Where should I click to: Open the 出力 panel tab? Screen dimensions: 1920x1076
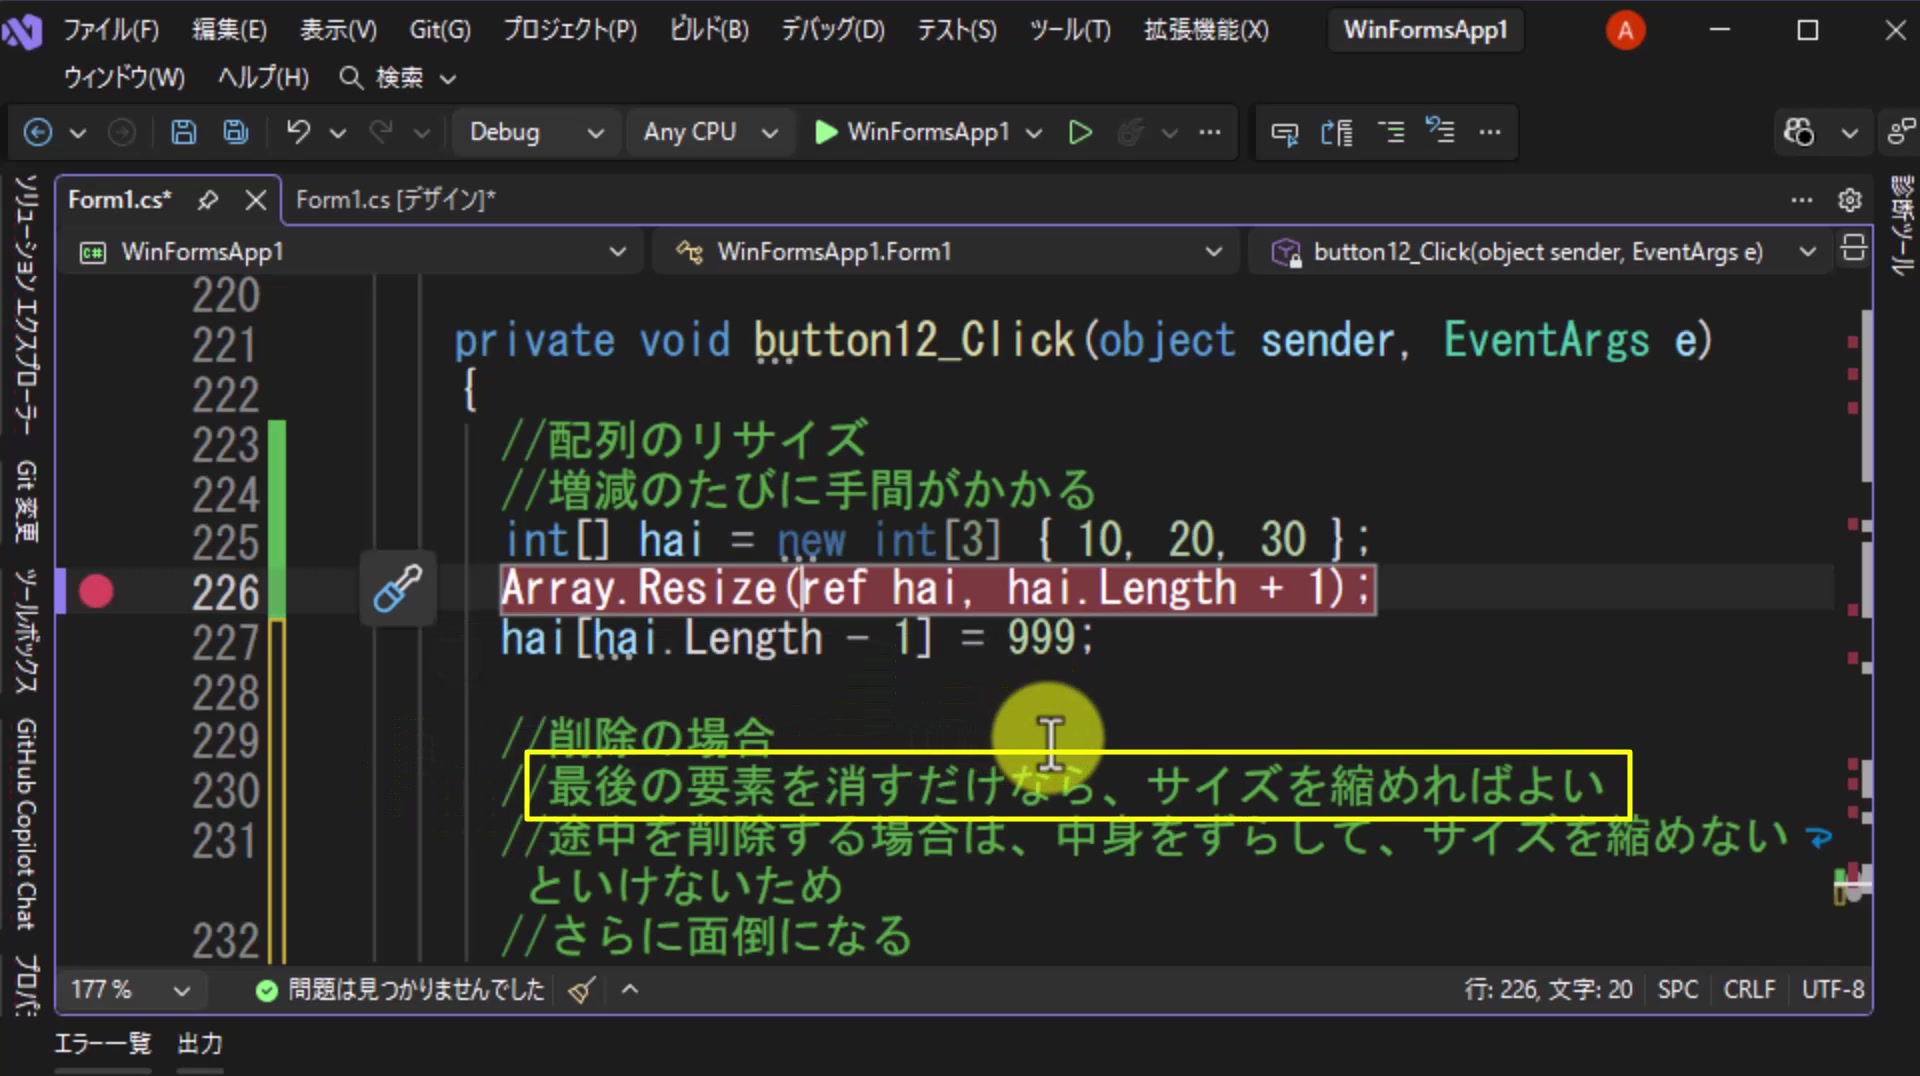(200, 1044)
